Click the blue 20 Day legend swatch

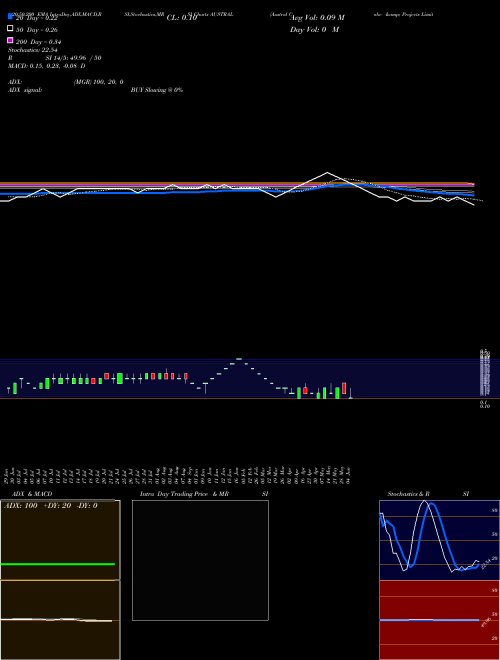tap(10, 17)
